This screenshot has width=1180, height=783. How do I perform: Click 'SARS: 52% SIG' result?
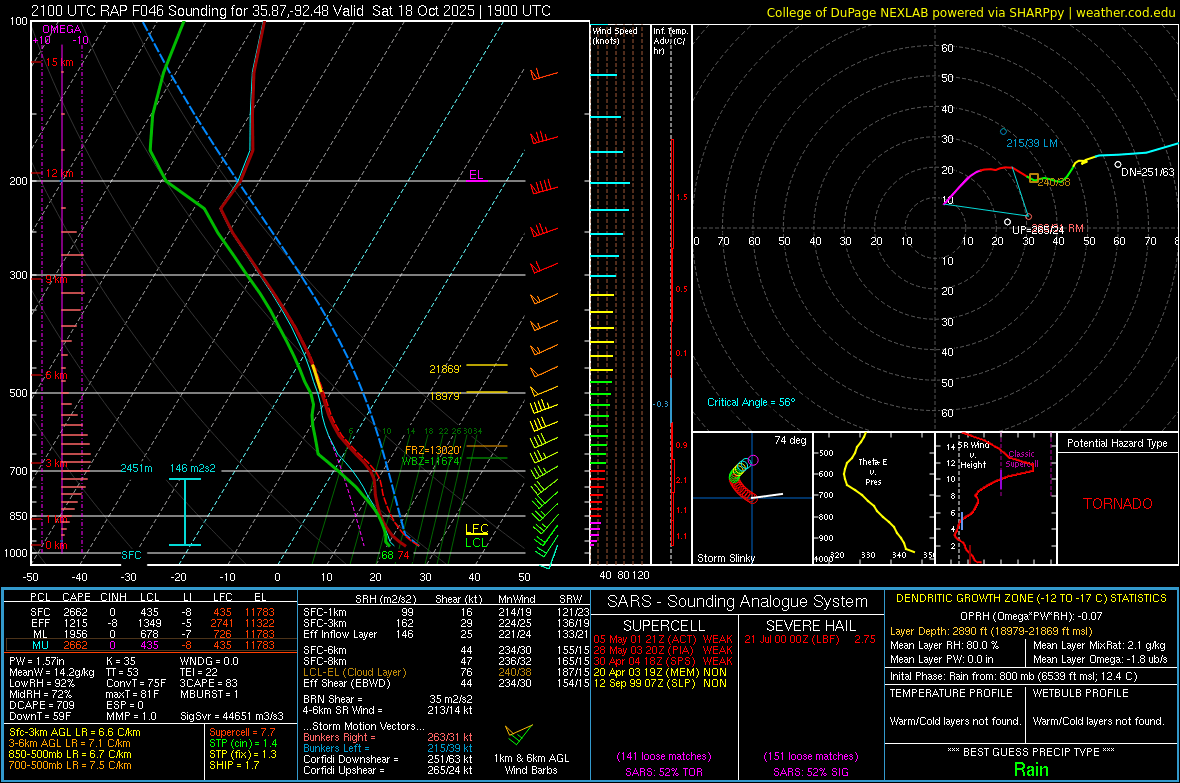pos(810,772)
